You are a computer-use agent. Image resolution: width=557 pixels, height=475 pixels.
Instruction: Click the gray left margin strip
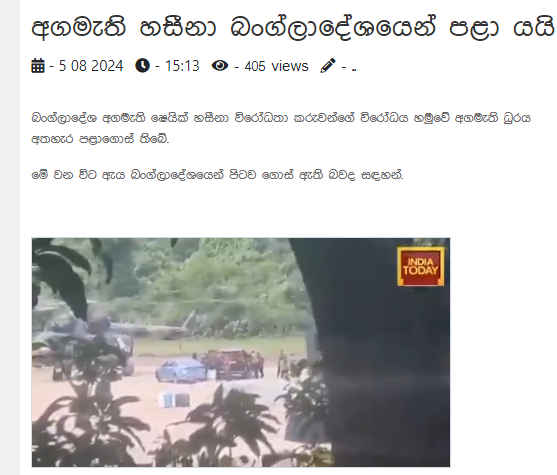[x=10, y=237]
